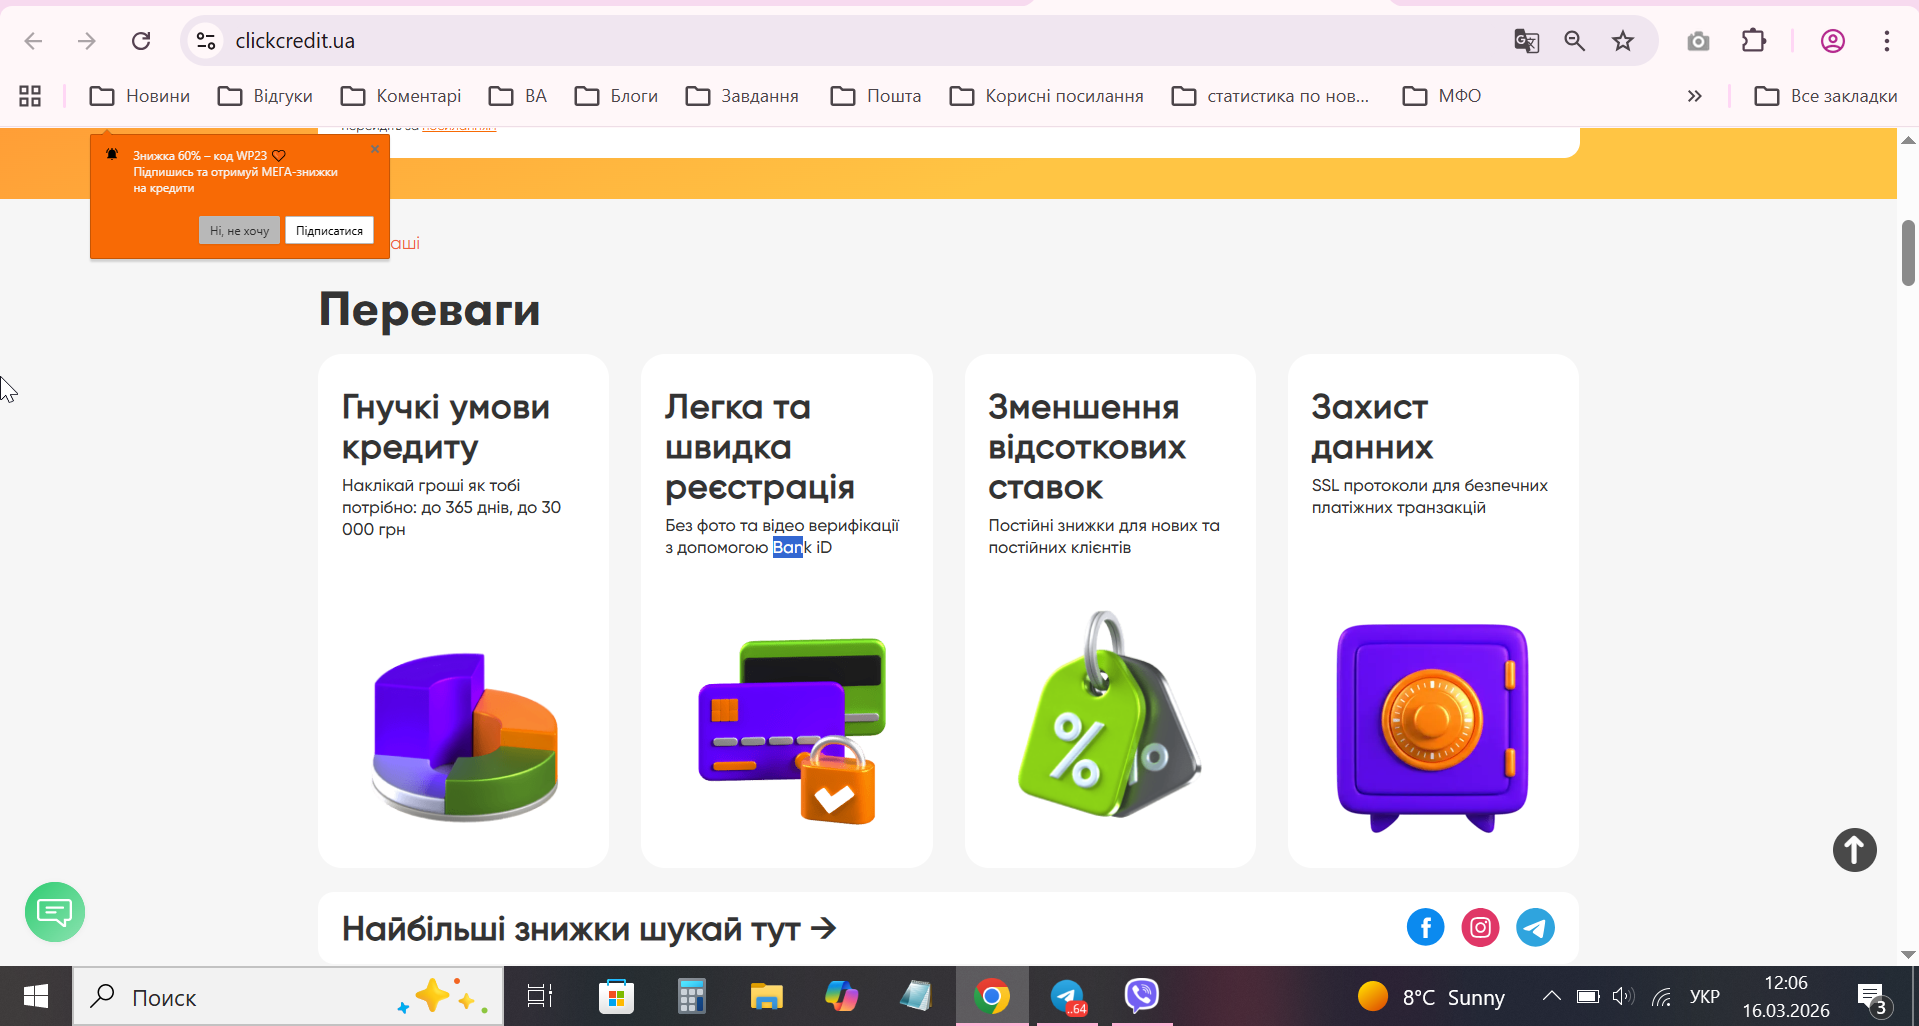Open the apps grid in bookmarks bar
Viewport: 1919px width, 1026px height.
[30, 96]
